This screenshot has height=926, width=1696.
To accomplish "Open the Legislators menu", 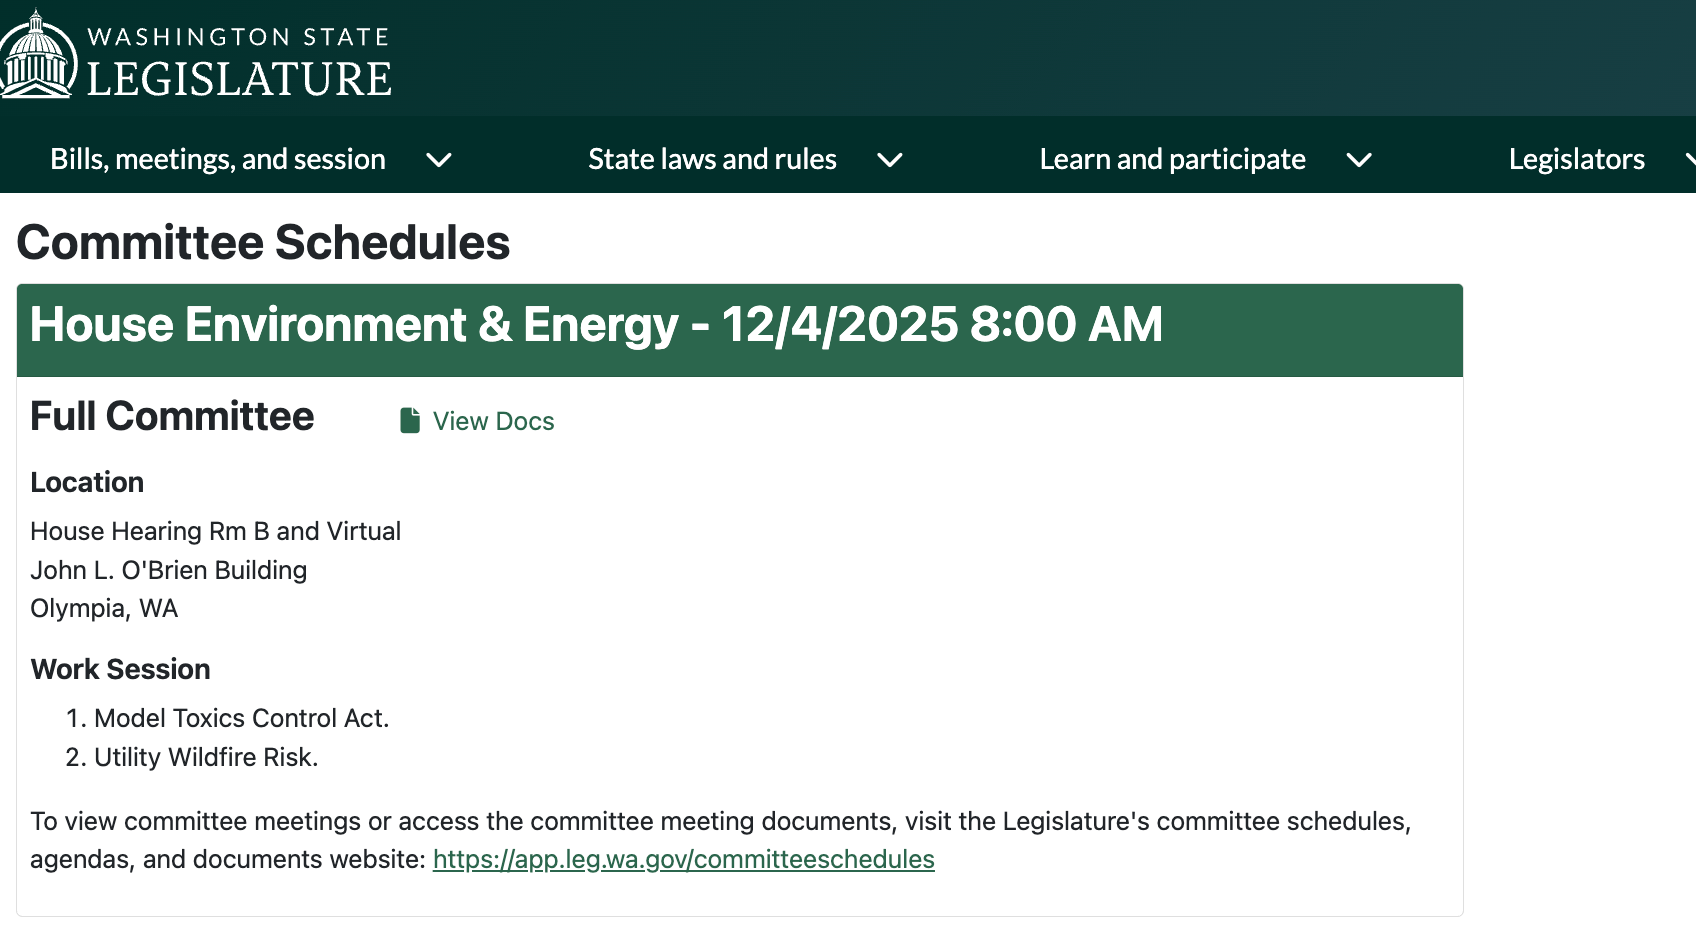I will click(1576, 159).
